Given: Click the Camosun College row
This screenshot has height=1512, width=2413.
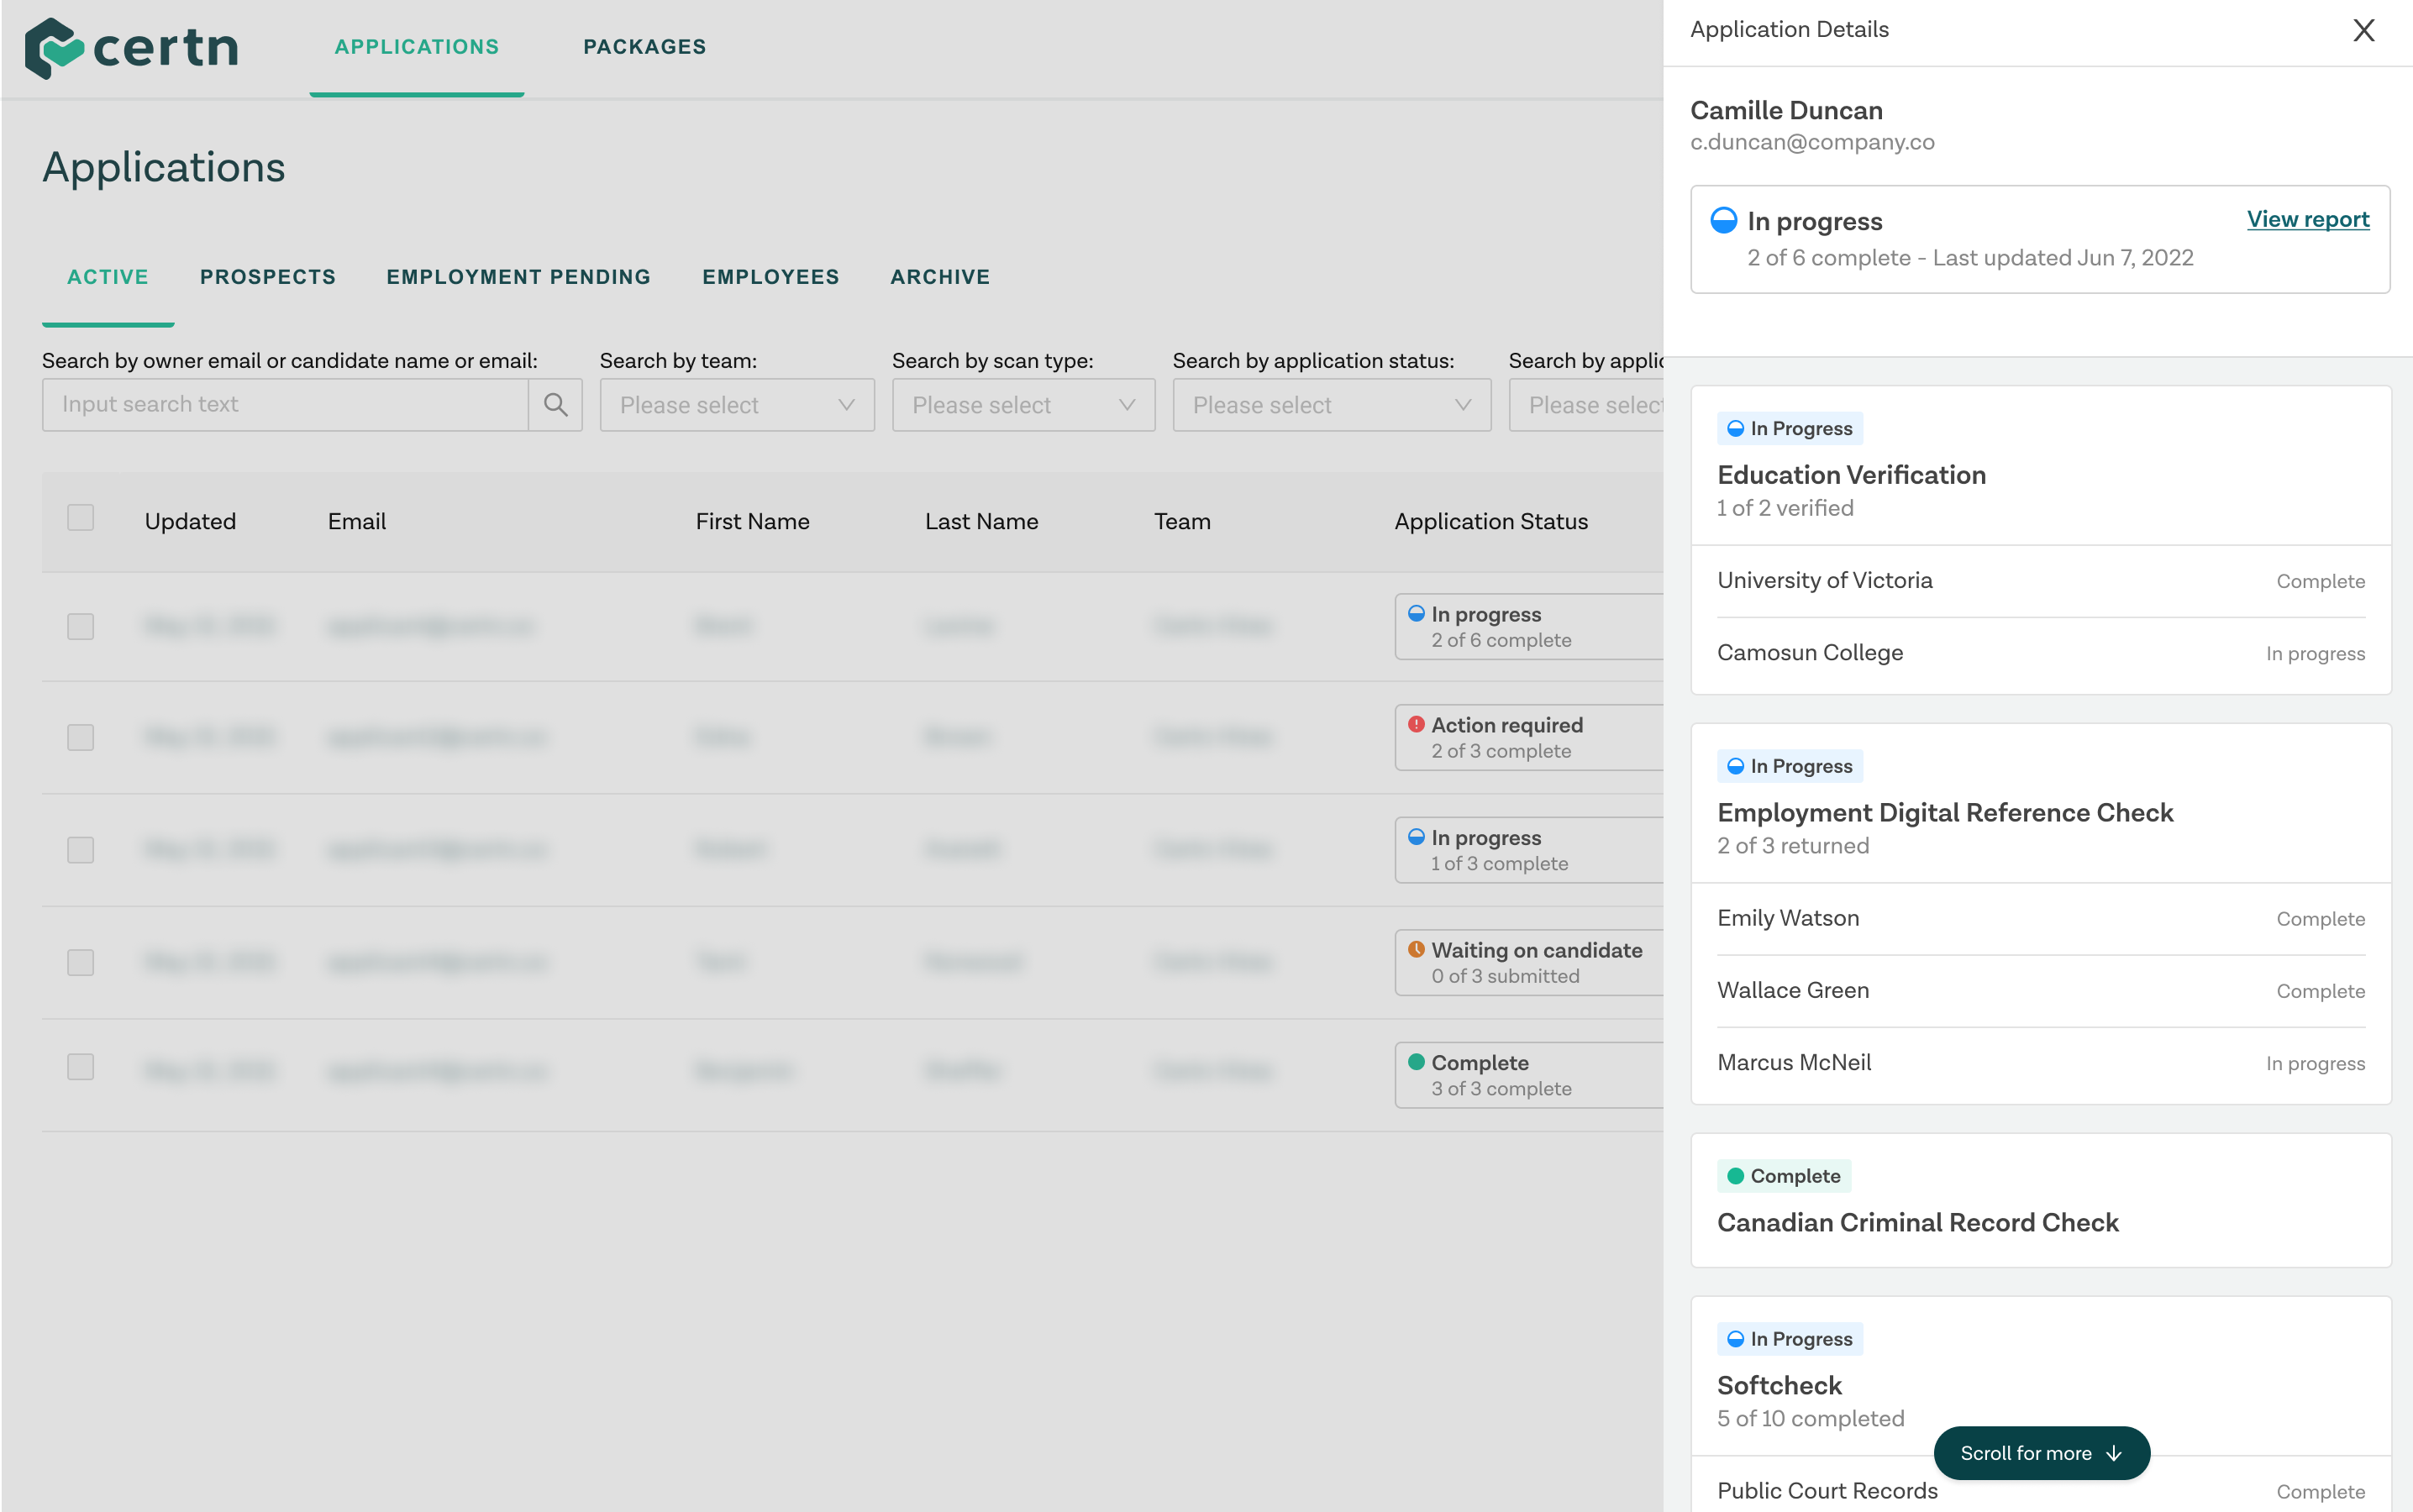Looking at the screenshot, I should pos(2041,653).
